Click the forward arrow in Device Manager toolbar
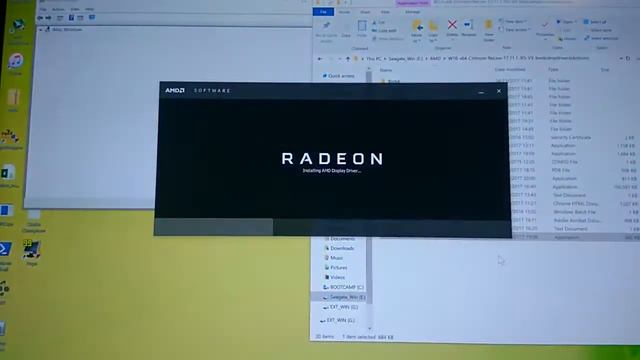640x360 pixels. click(48, 18)
